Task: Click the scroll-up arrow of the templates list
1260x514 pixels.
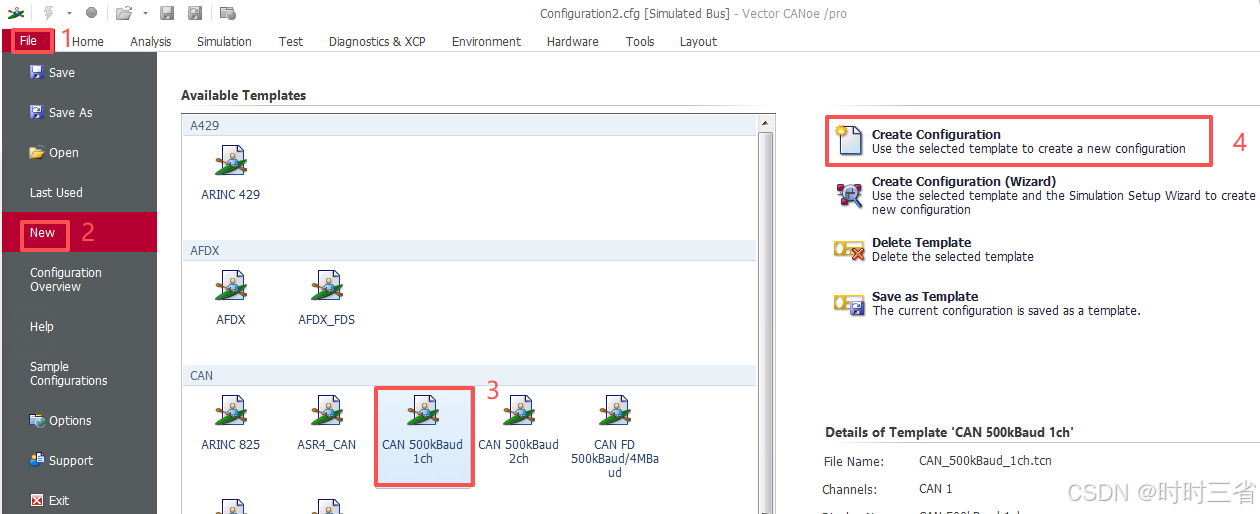Action: pyautogui.click(x=766, y=122)
